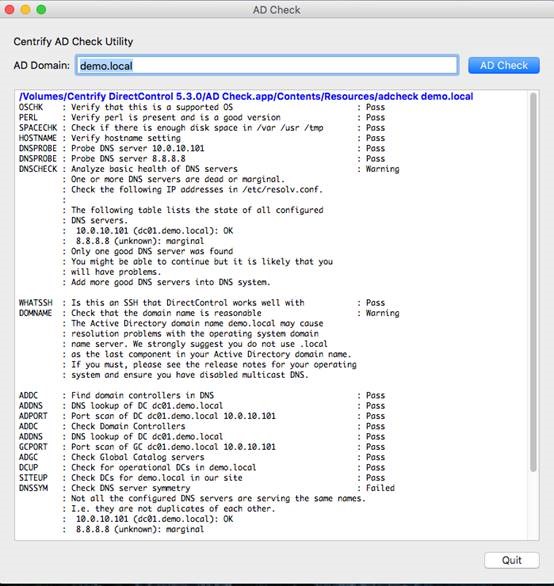Click the DNSCHECK Warning status text

382,169
